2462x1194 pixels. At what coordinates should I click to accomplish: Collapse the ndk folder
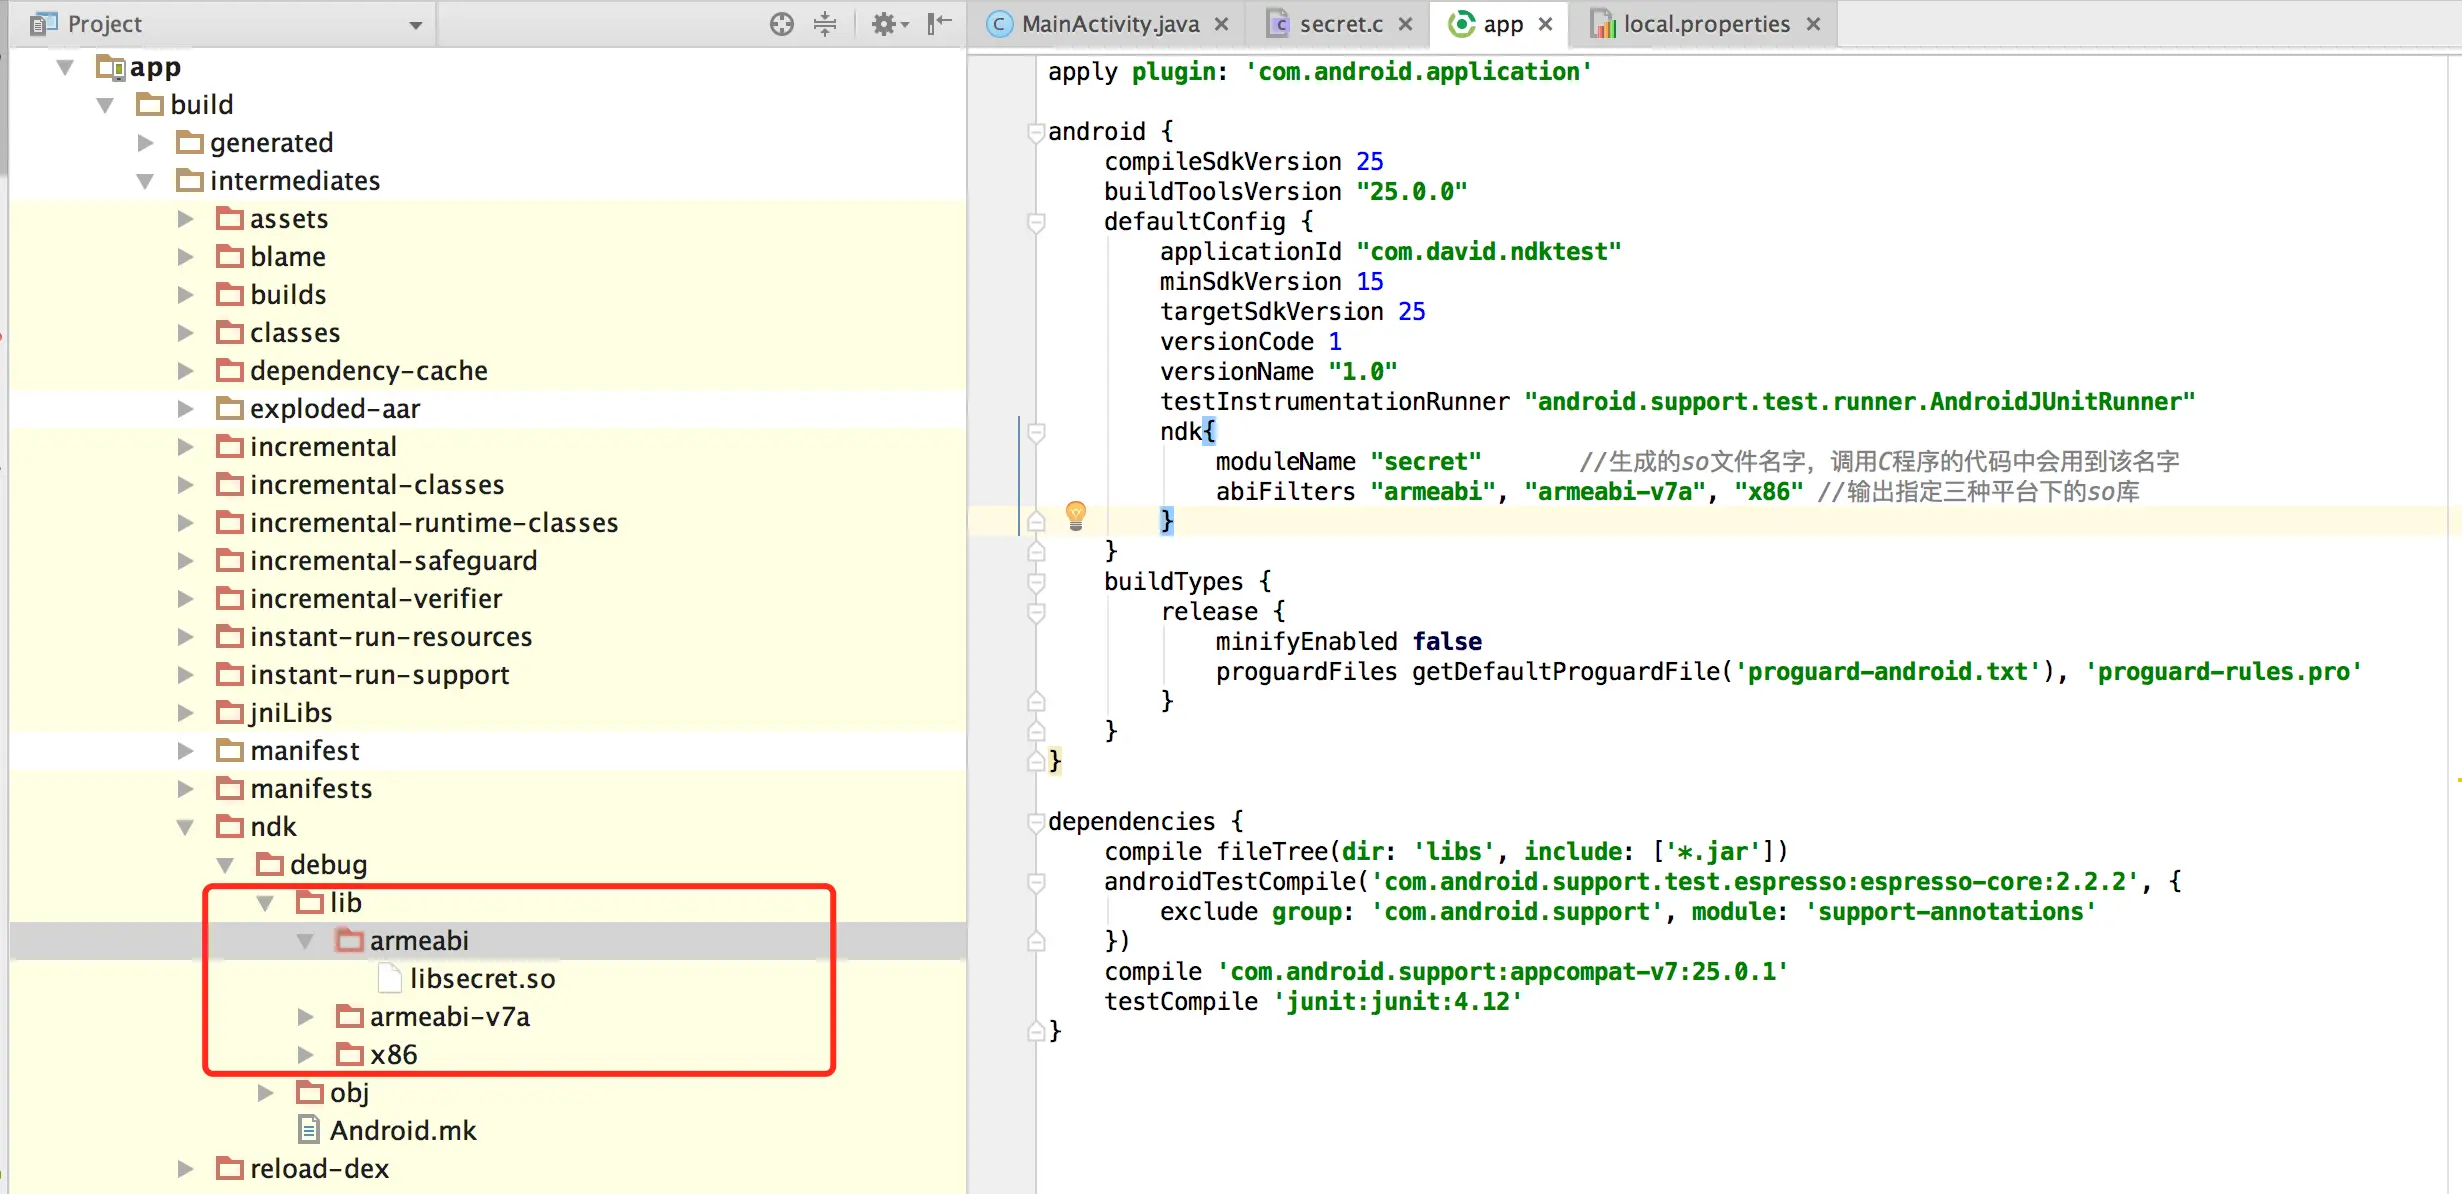pos(185,827)
